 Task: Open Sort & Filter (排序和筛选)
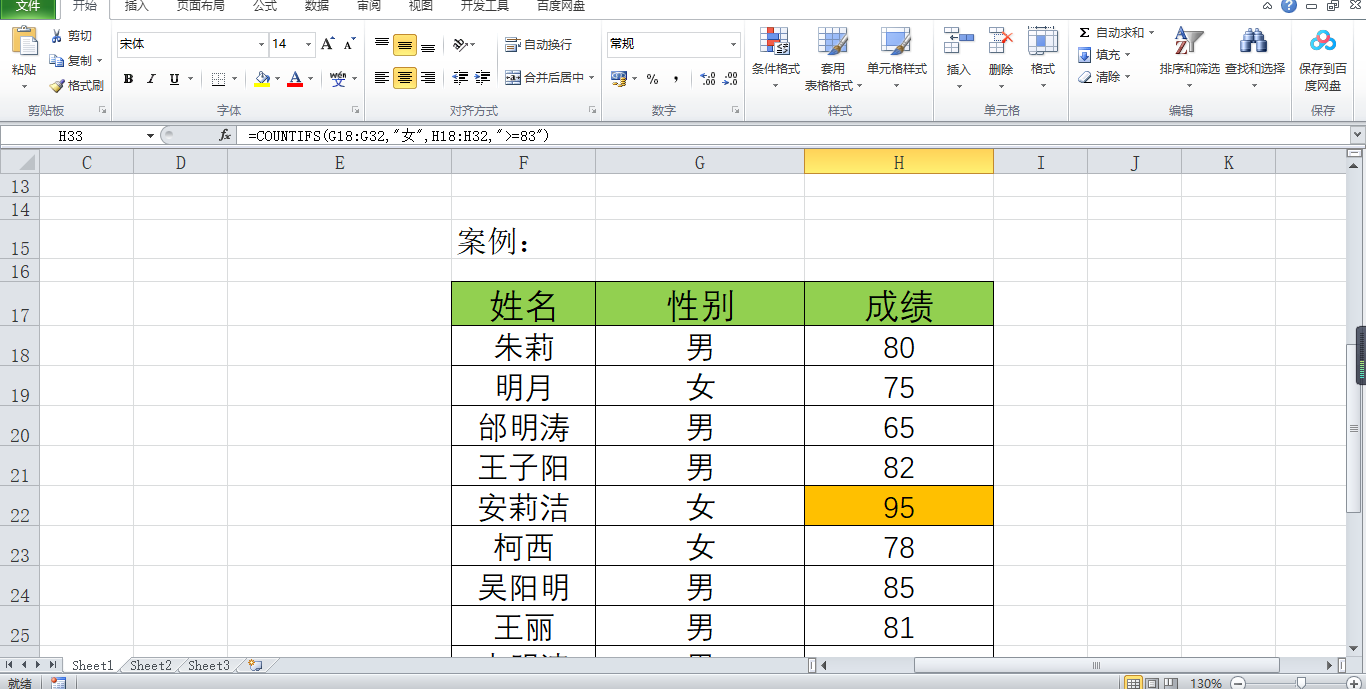[1189, 58]
